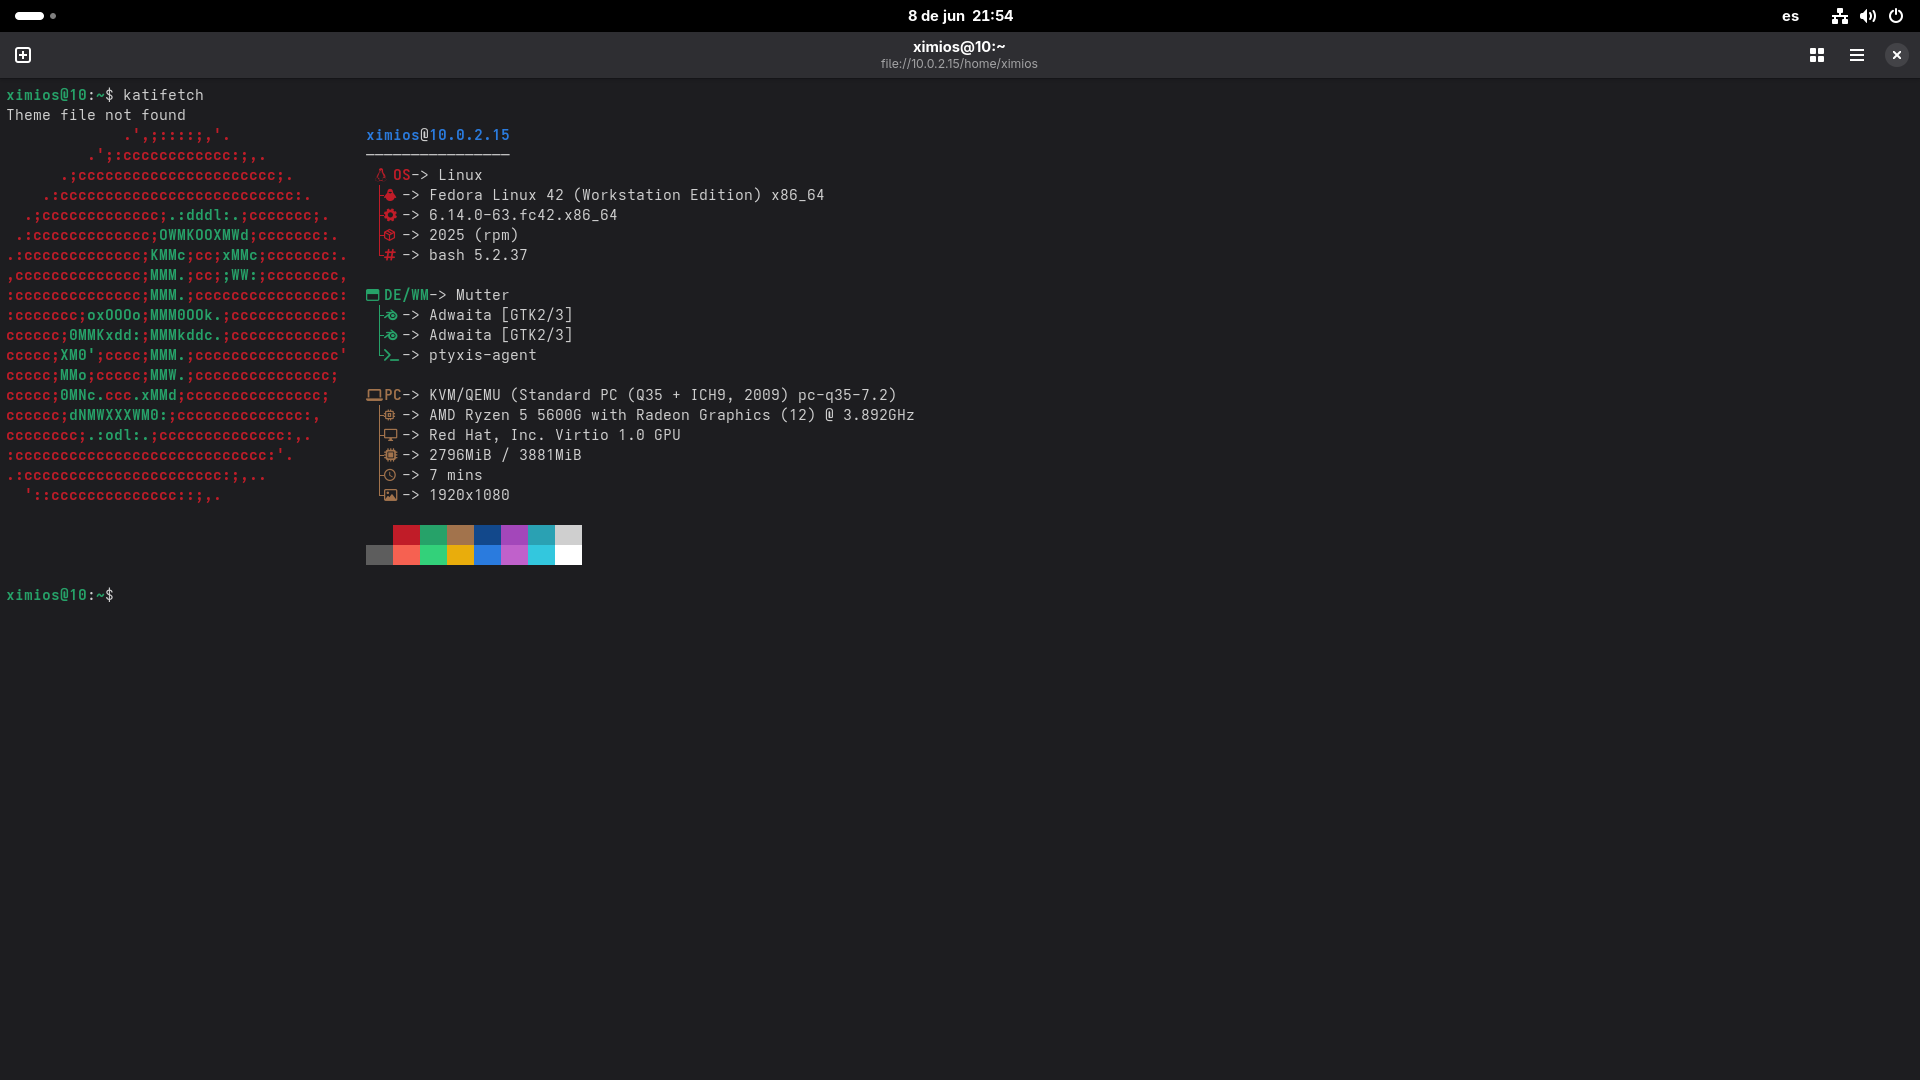Viewport: 1920px width, 1080px height.
Task: Click the volume speaker icon
Action: point(1867,16)
